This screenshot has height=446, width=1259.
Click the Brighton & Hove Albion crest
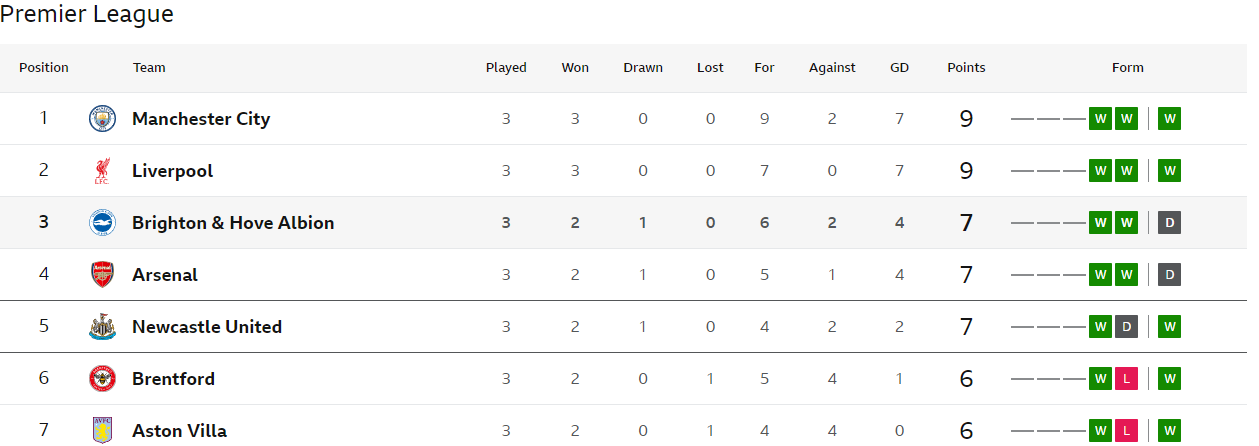point(102,223)
